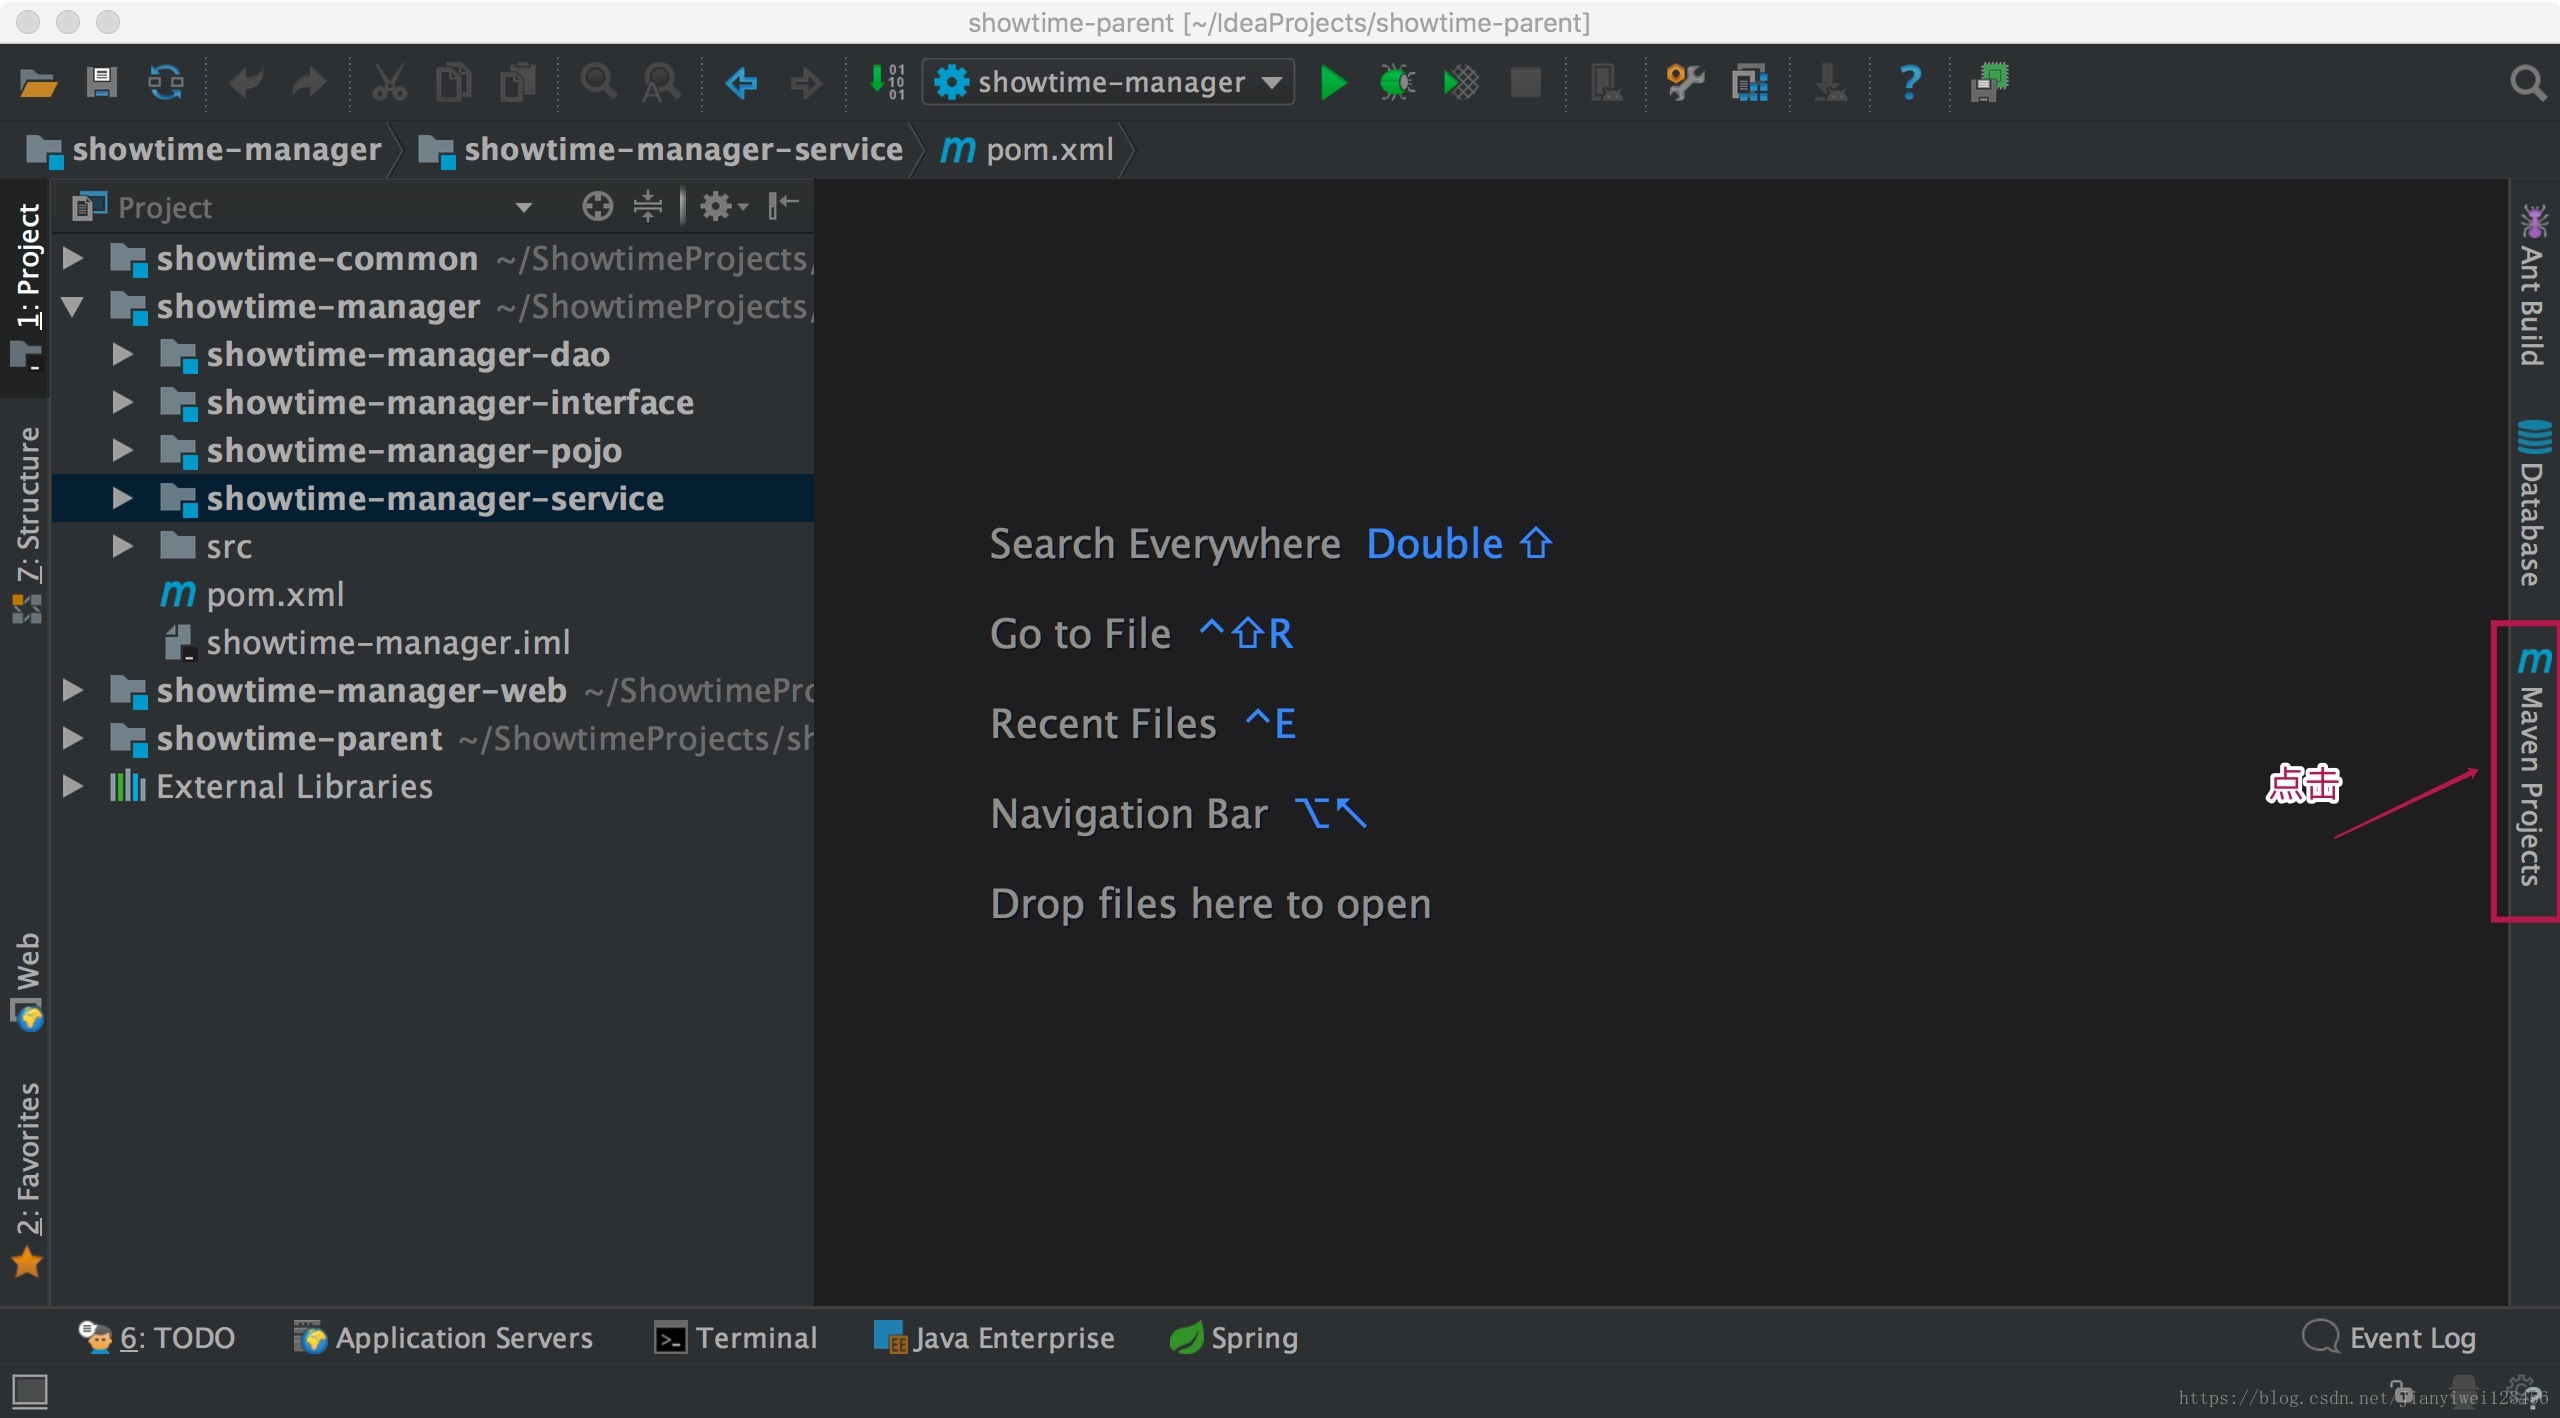Switch to the Spring tool tab
Screen dimensions: 2560x1418
[x=1234, y=1338]
